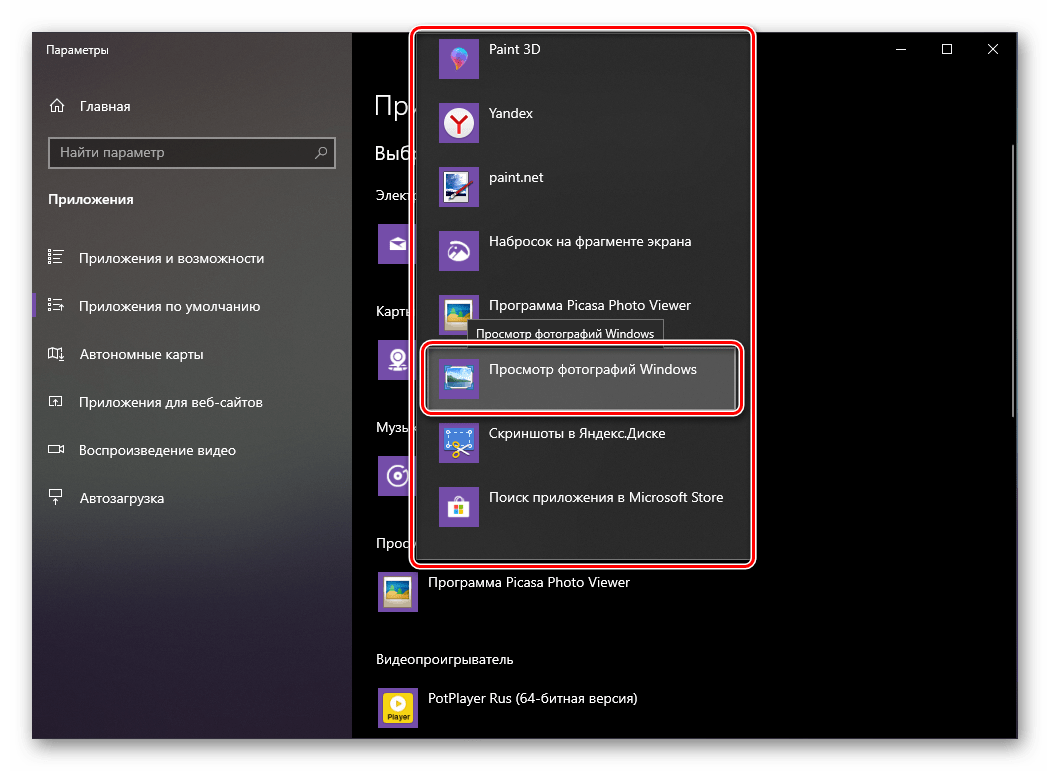Click current Picasa Photo Viewer icon below list

pos(398,592)
